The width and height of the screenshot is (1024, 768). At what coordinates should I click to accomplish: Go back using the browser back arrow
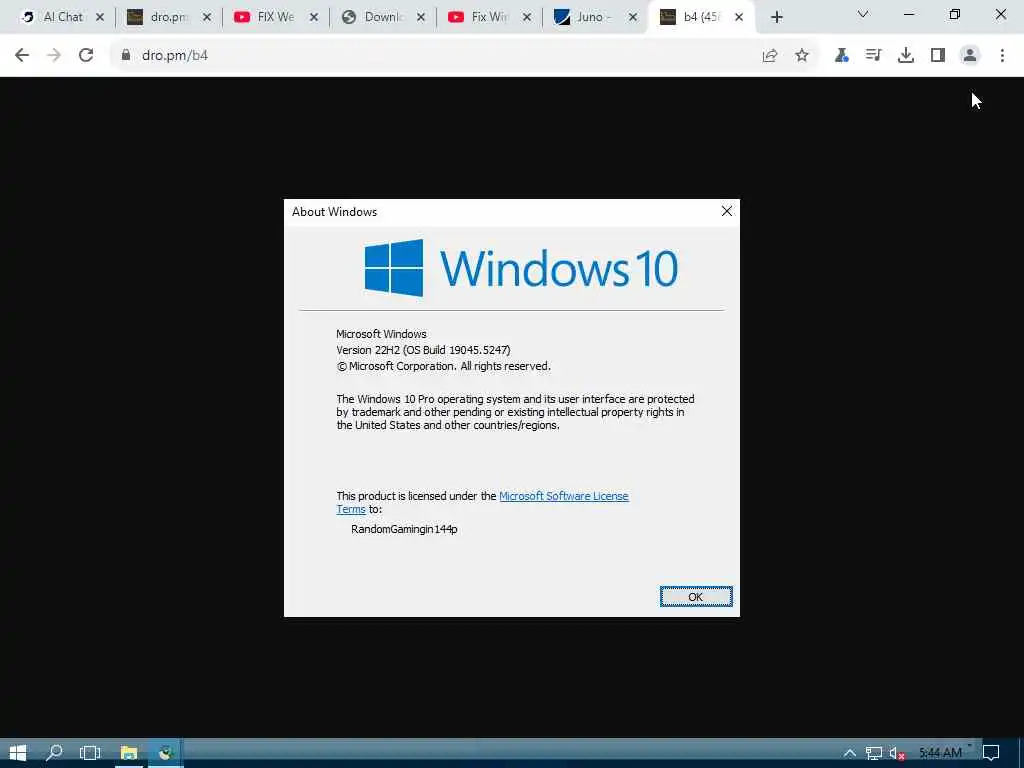(22, 56)
